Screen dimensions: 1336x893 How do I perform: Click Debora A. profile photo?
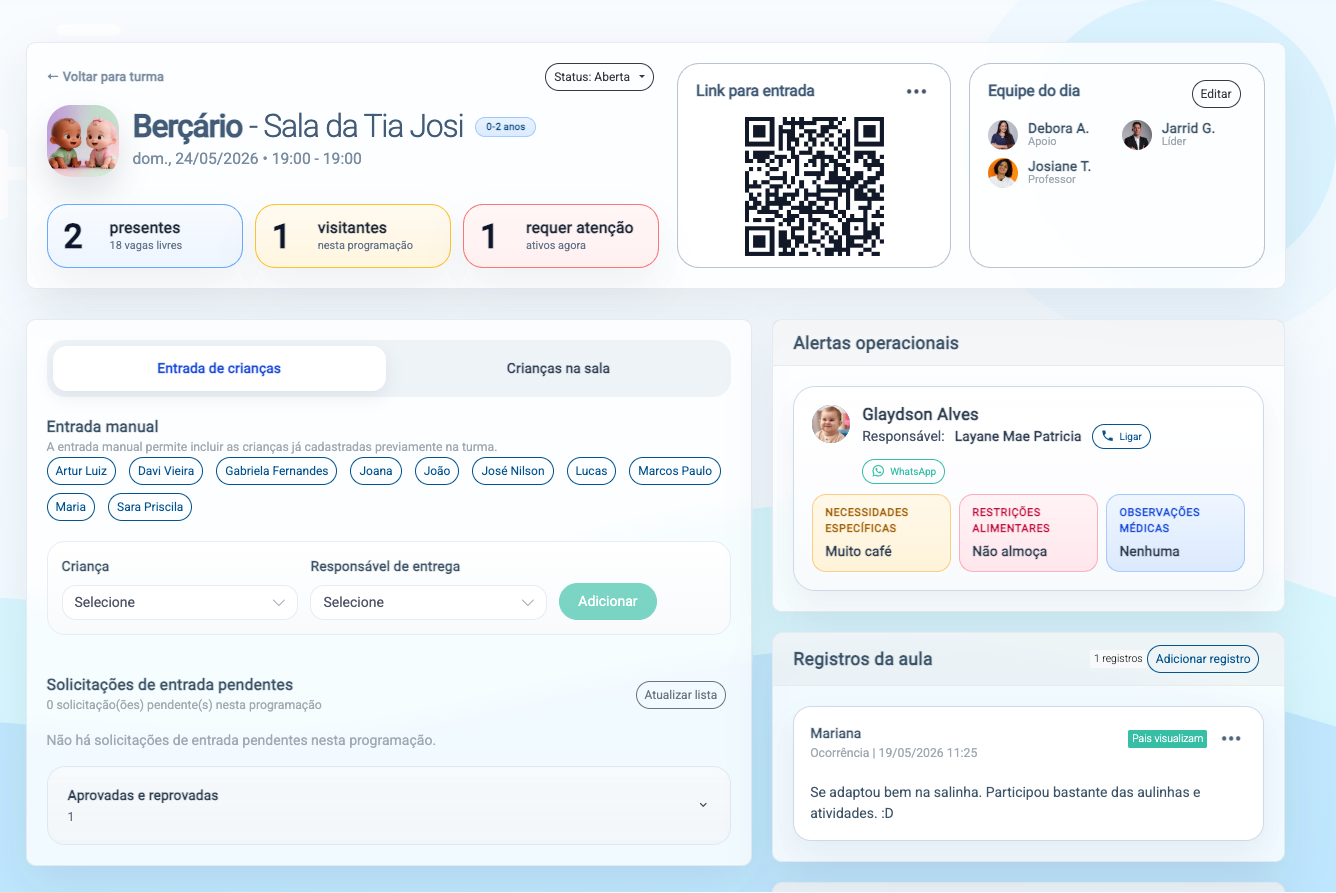[x=1003, y=135]
